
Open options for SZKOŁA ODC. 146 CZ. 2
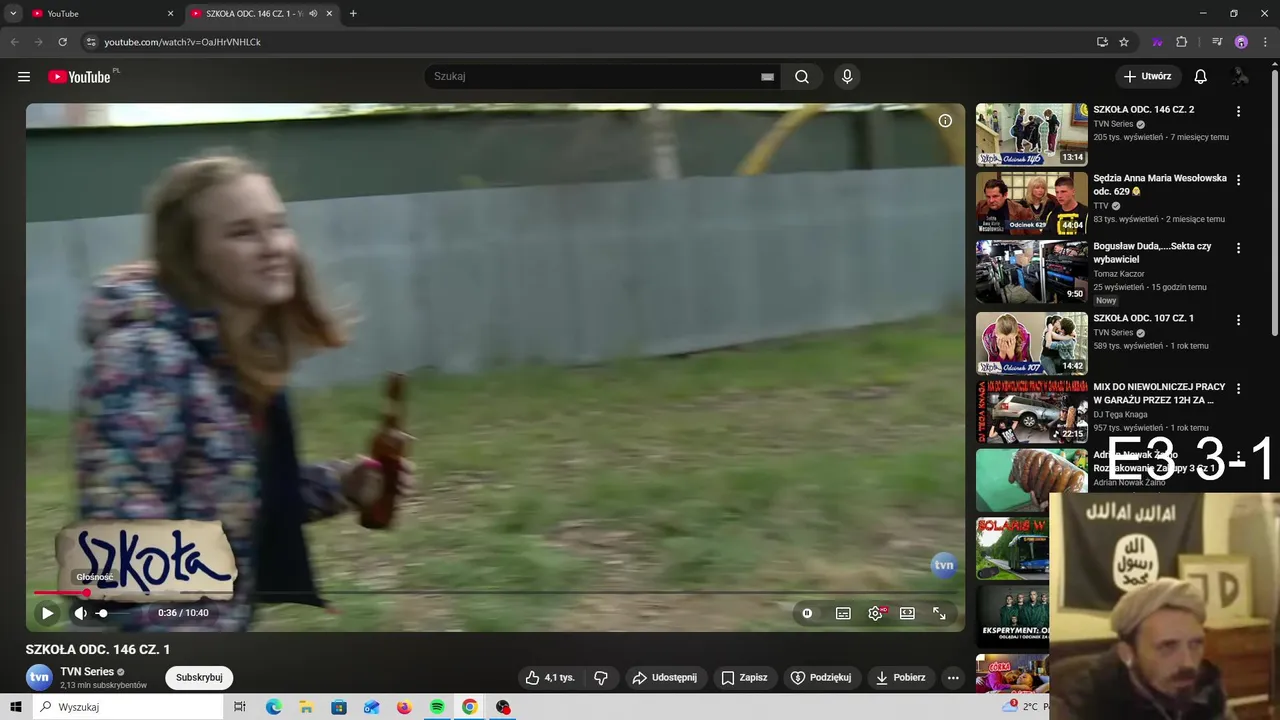tap(1238, 112)
